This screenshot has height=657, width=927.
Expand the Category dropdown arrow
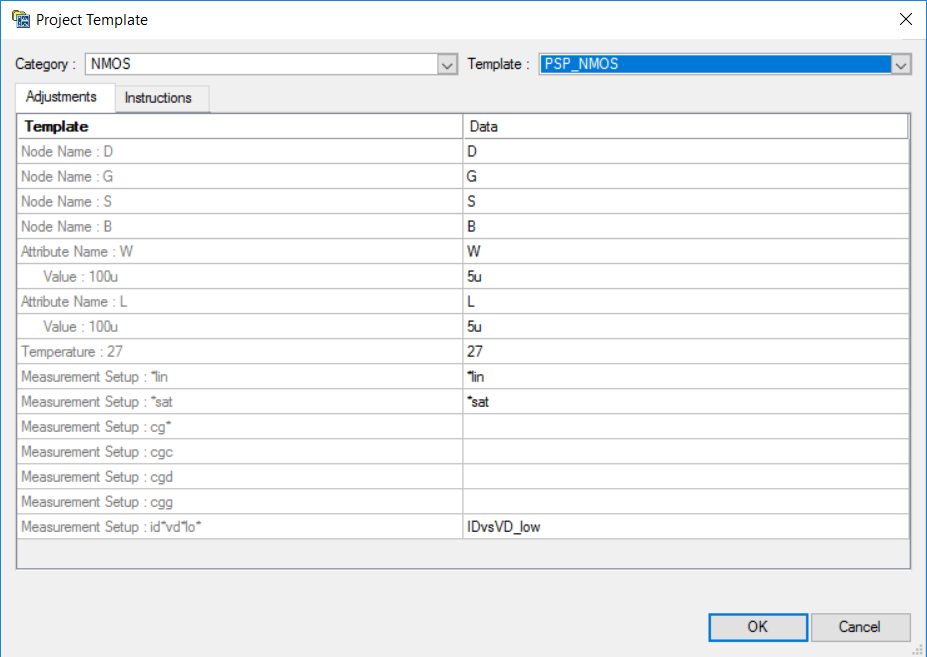click(x=447, y=64)
